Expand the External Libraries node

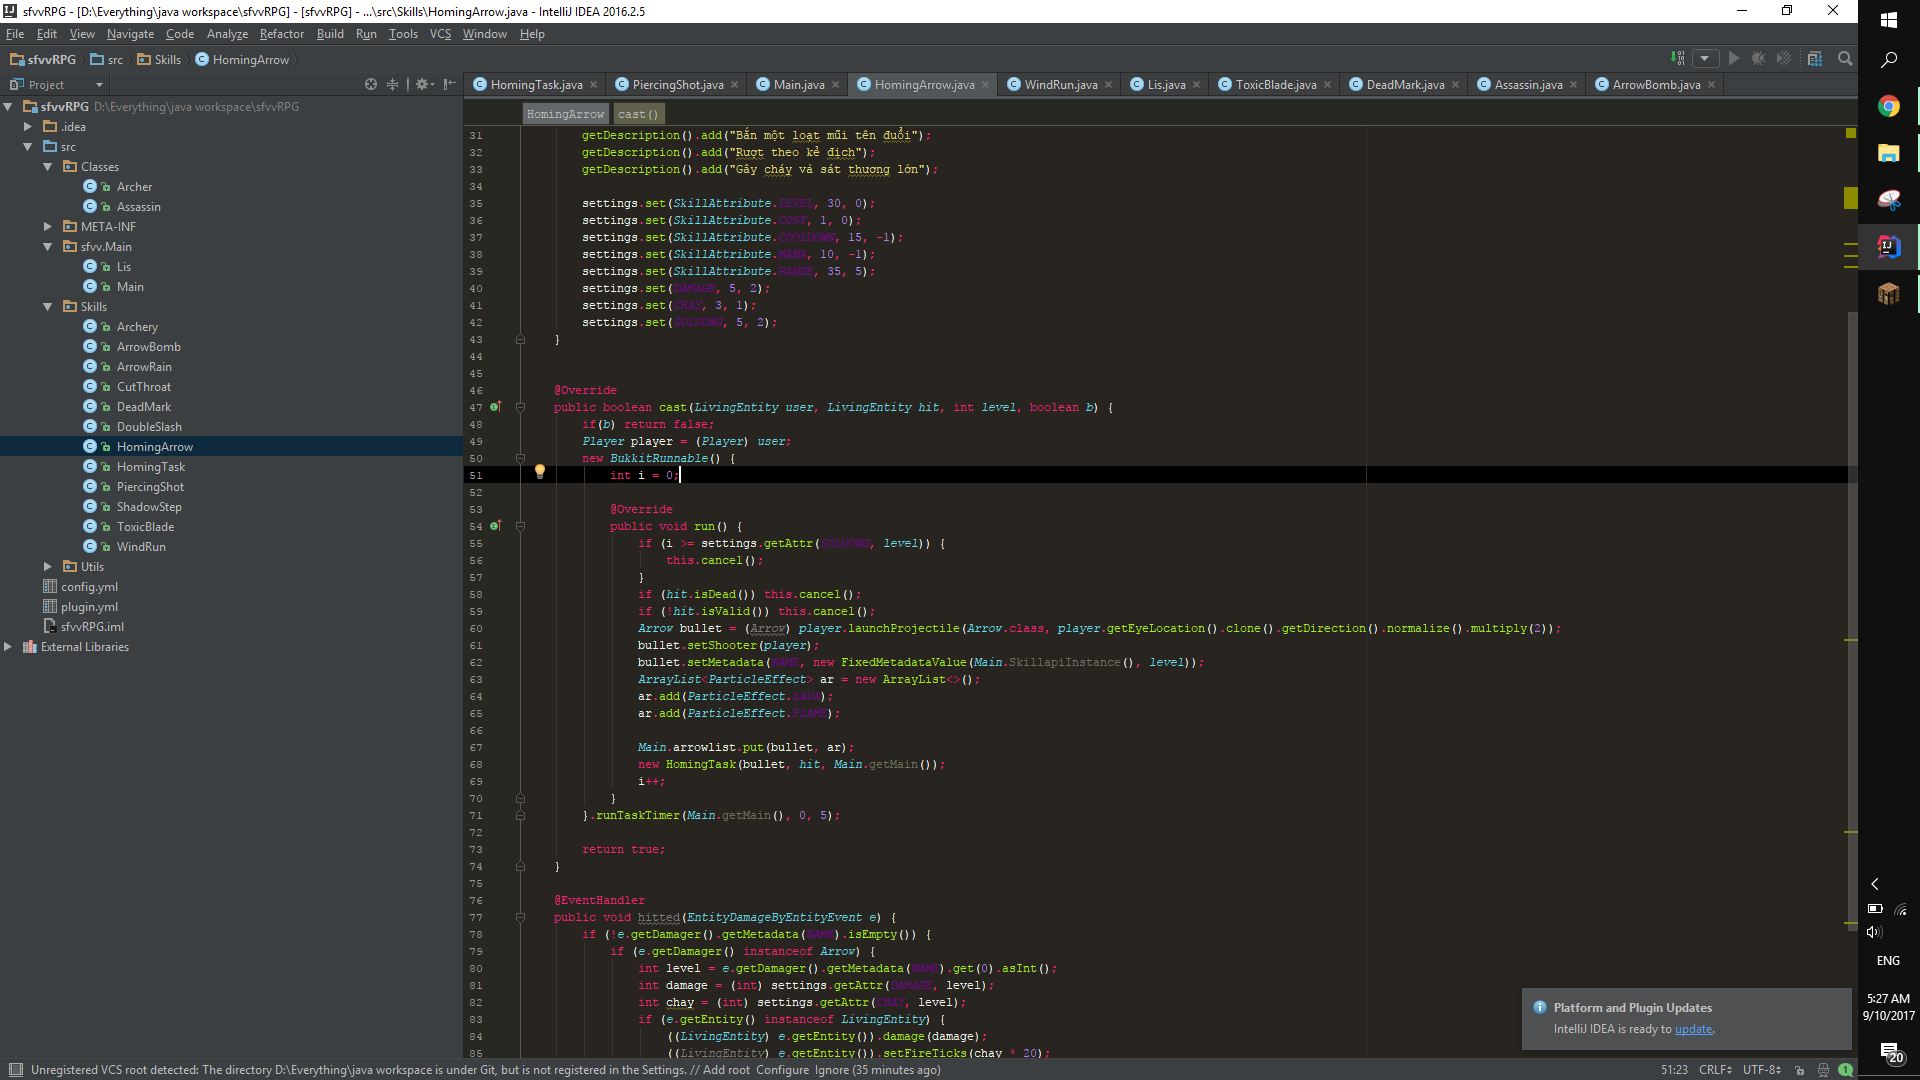tap(8, 647)
